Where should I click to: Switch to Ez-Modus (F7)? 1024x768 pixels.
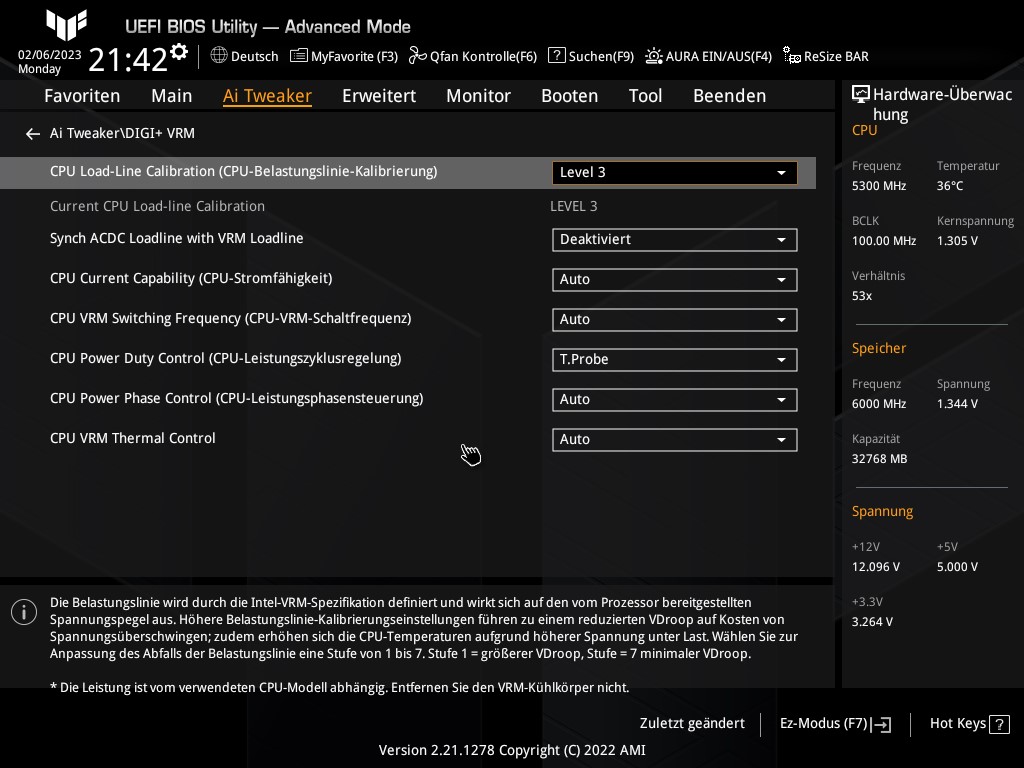coord(835,724)
